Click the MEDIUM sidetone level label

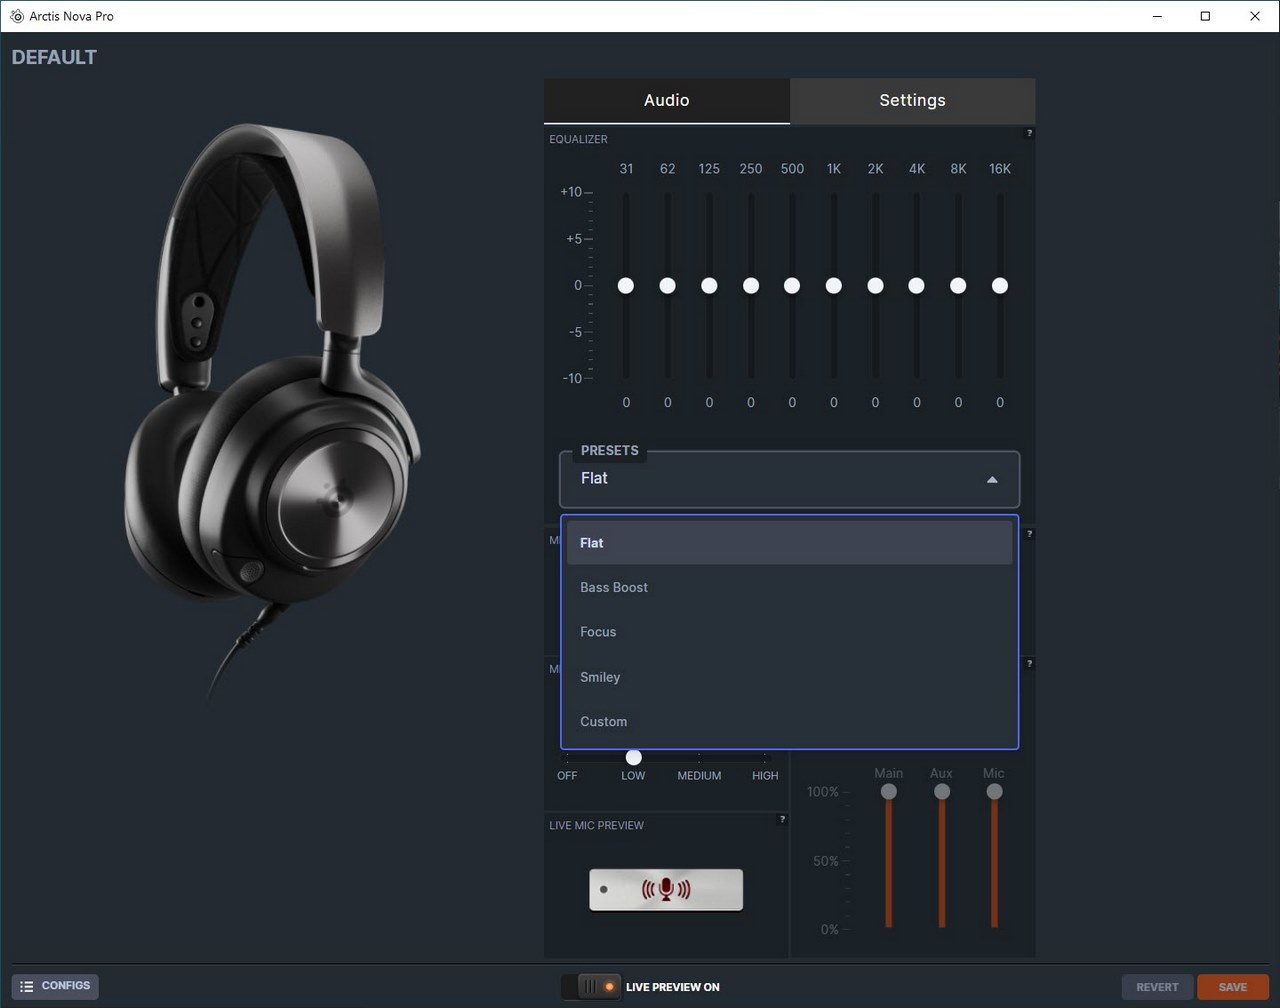699,776
